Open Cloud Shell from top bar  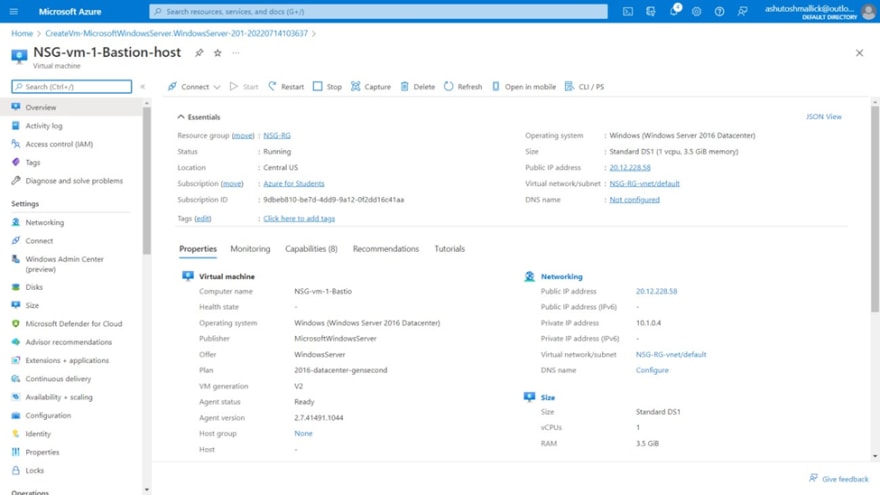point(628,11)
